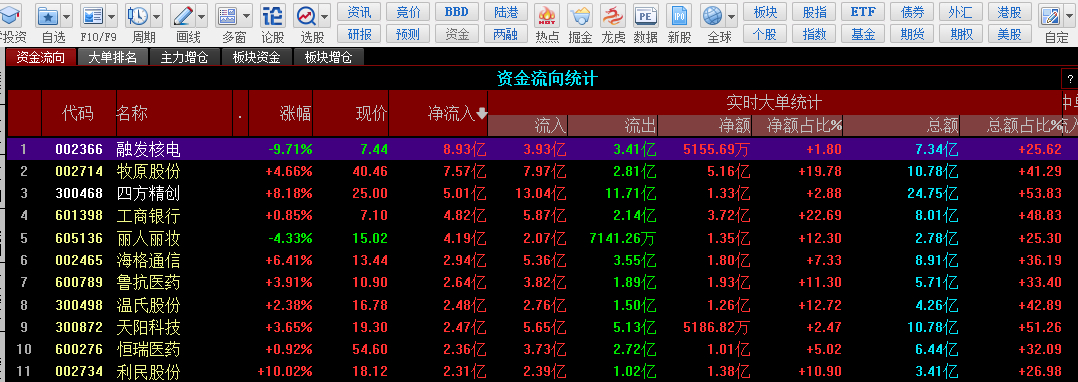
Task: Click the 资金 button
Action: click(457, 34)
